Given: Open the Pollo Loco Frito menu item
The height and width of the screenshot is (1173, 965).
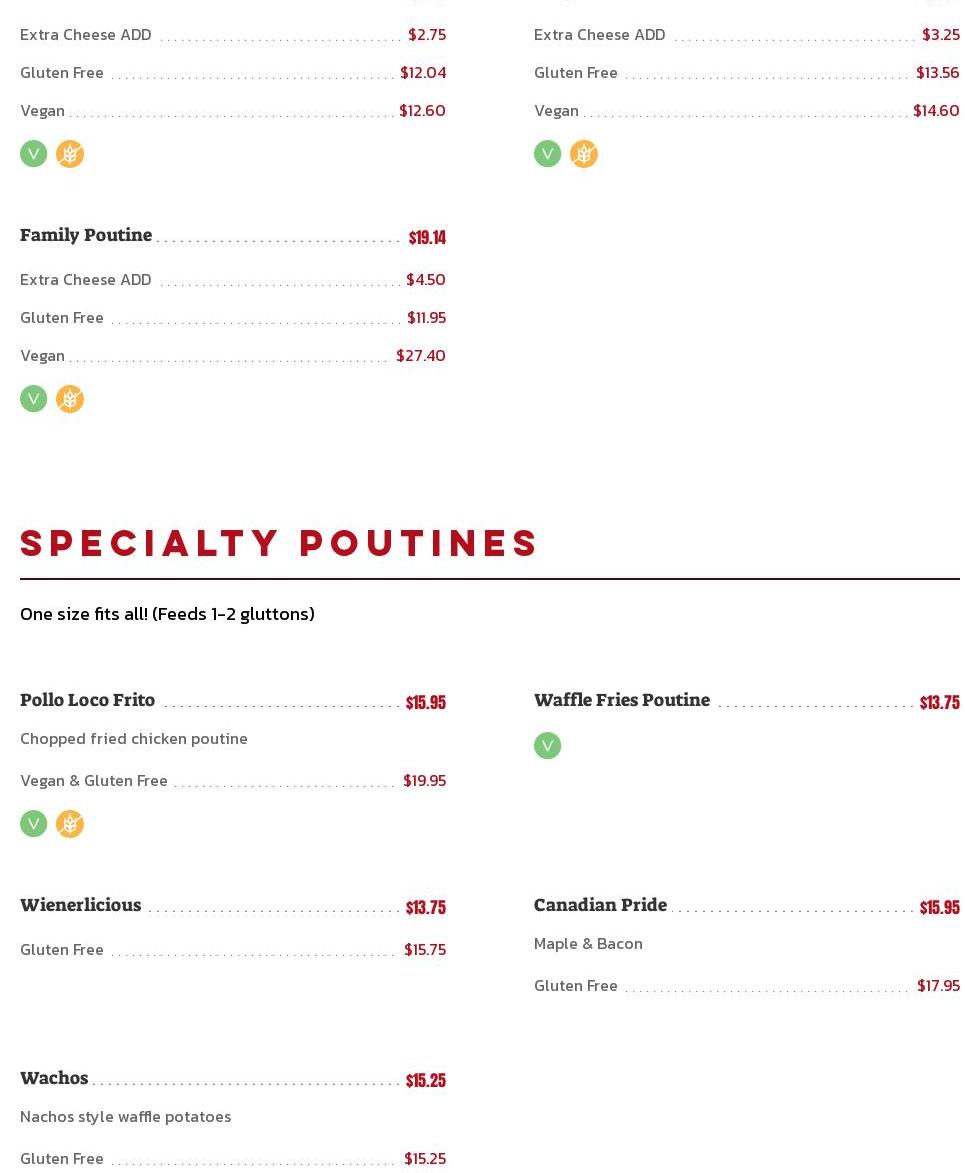Looking at the screenshot, I should click(x=87, y=700).
